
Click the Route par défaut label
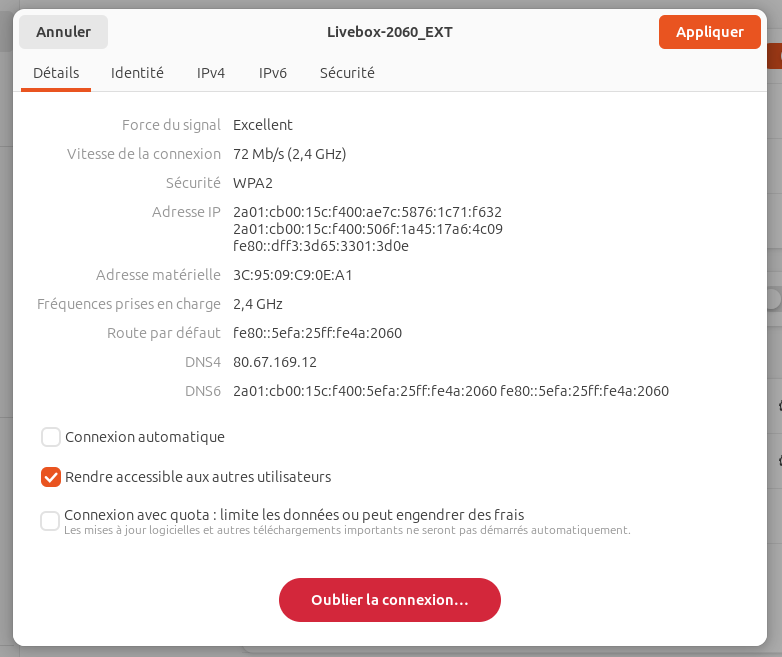(x=164, y=333)
